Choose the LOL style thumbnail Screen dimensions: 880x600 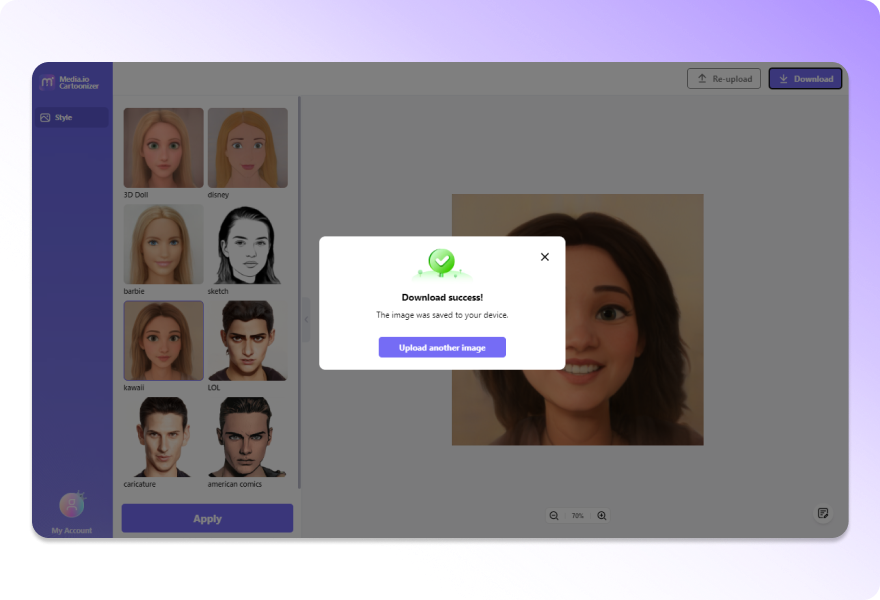(247, 341)
